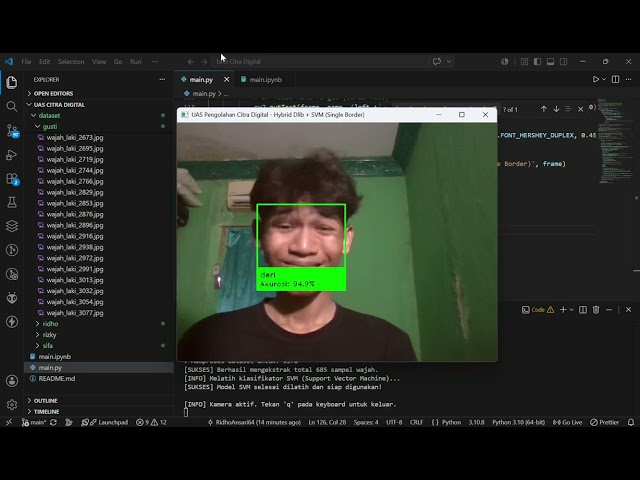Open the Manage gear settings
The image size is (640, 480).
(x=12, y=404)
